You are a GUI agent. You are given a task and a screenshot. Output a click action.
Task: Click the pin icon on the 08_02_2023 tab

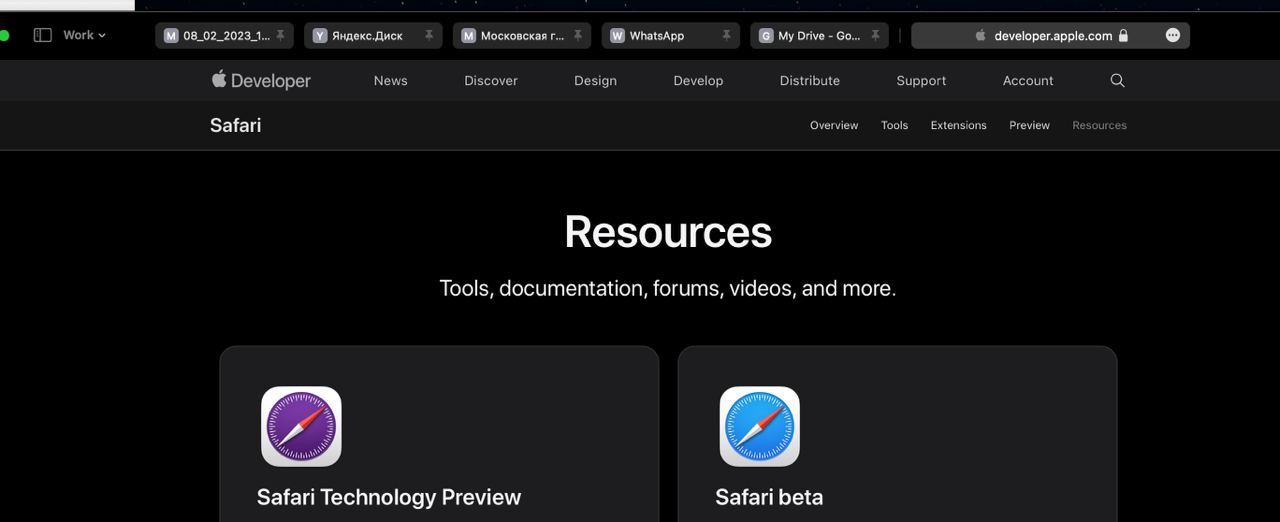(280, 36)
